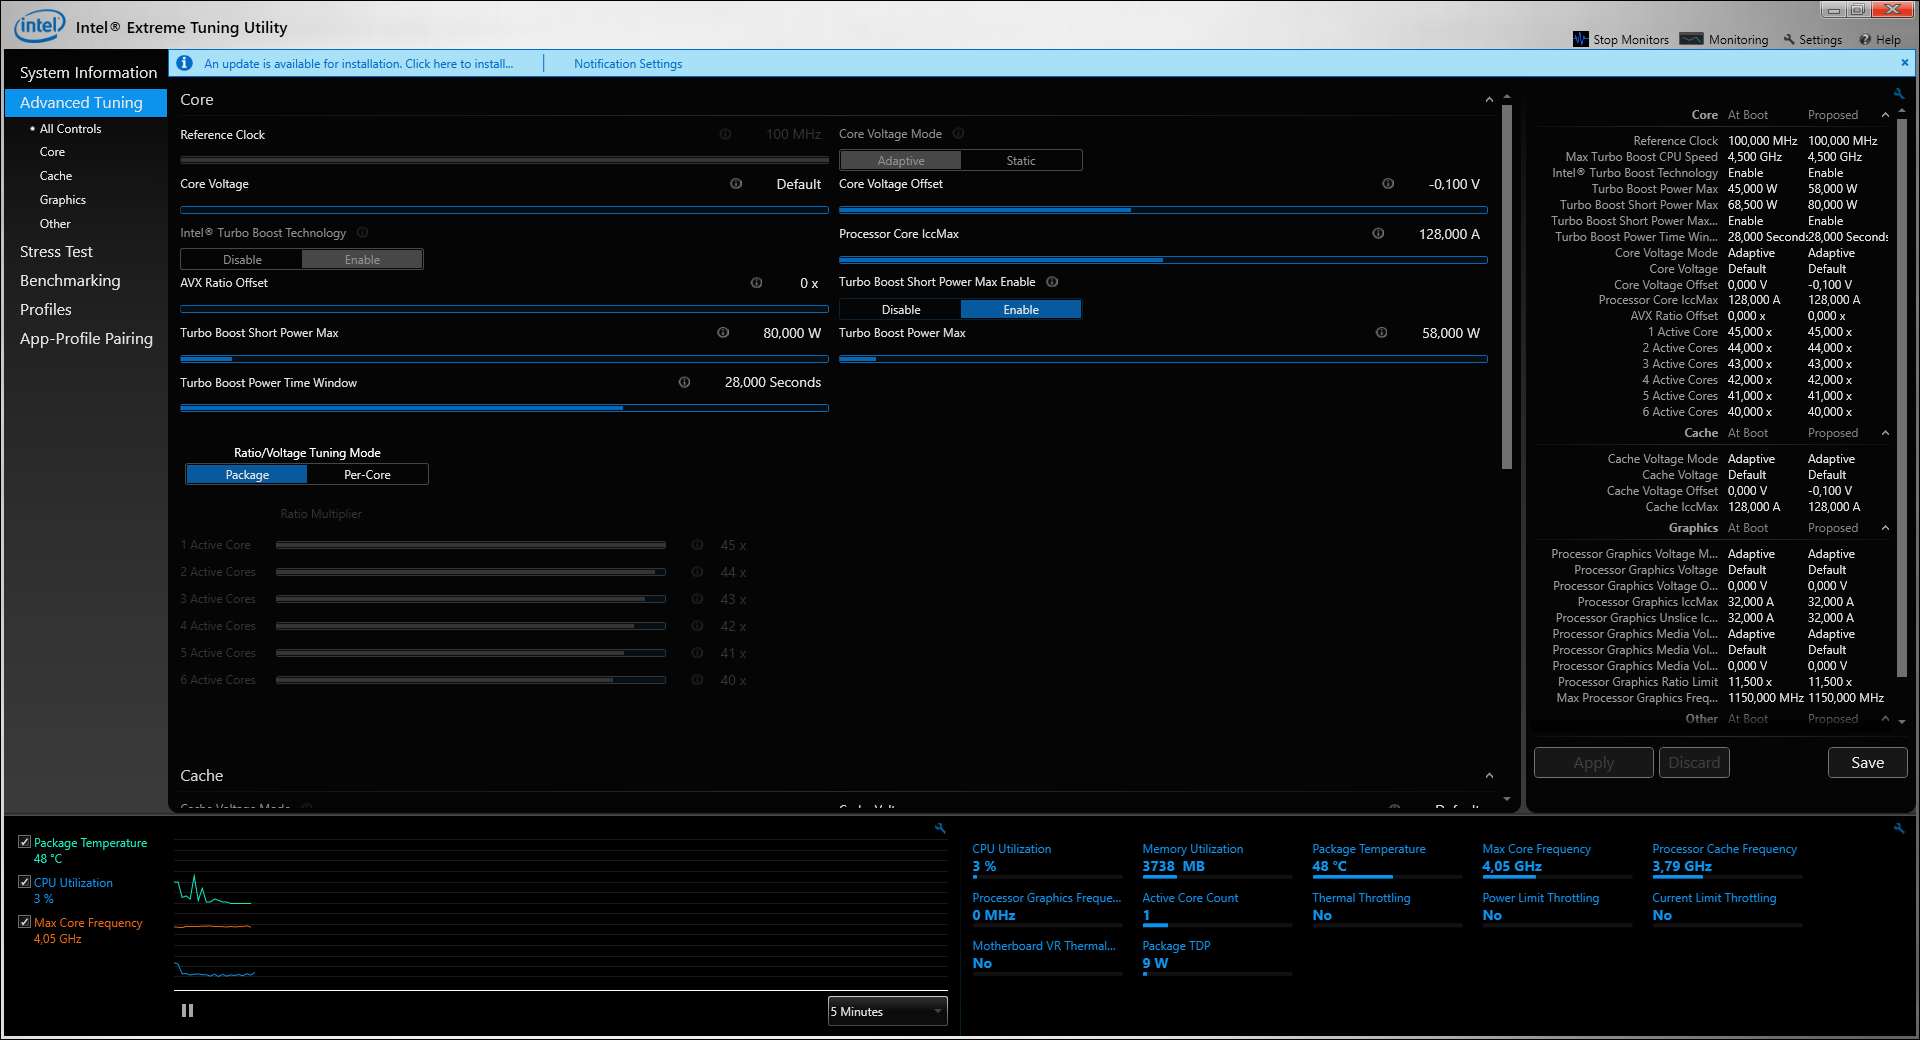This screenshot has height=1040, width=1920.
Task: Uncheck CPU Utilization graph checkbox
Action: (24, 882)
